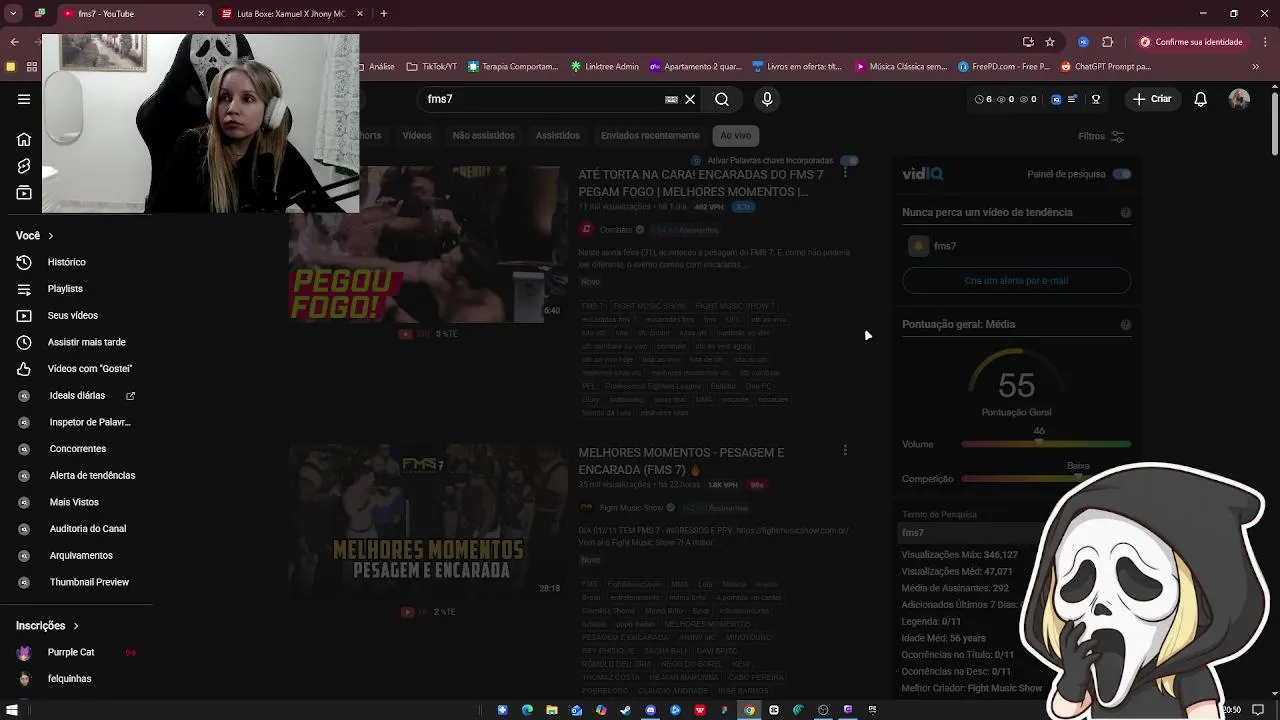Image resolution: width=1280 pixels, height=720 pixels.
Task: Expand the Você section
Action: point(35,236)
